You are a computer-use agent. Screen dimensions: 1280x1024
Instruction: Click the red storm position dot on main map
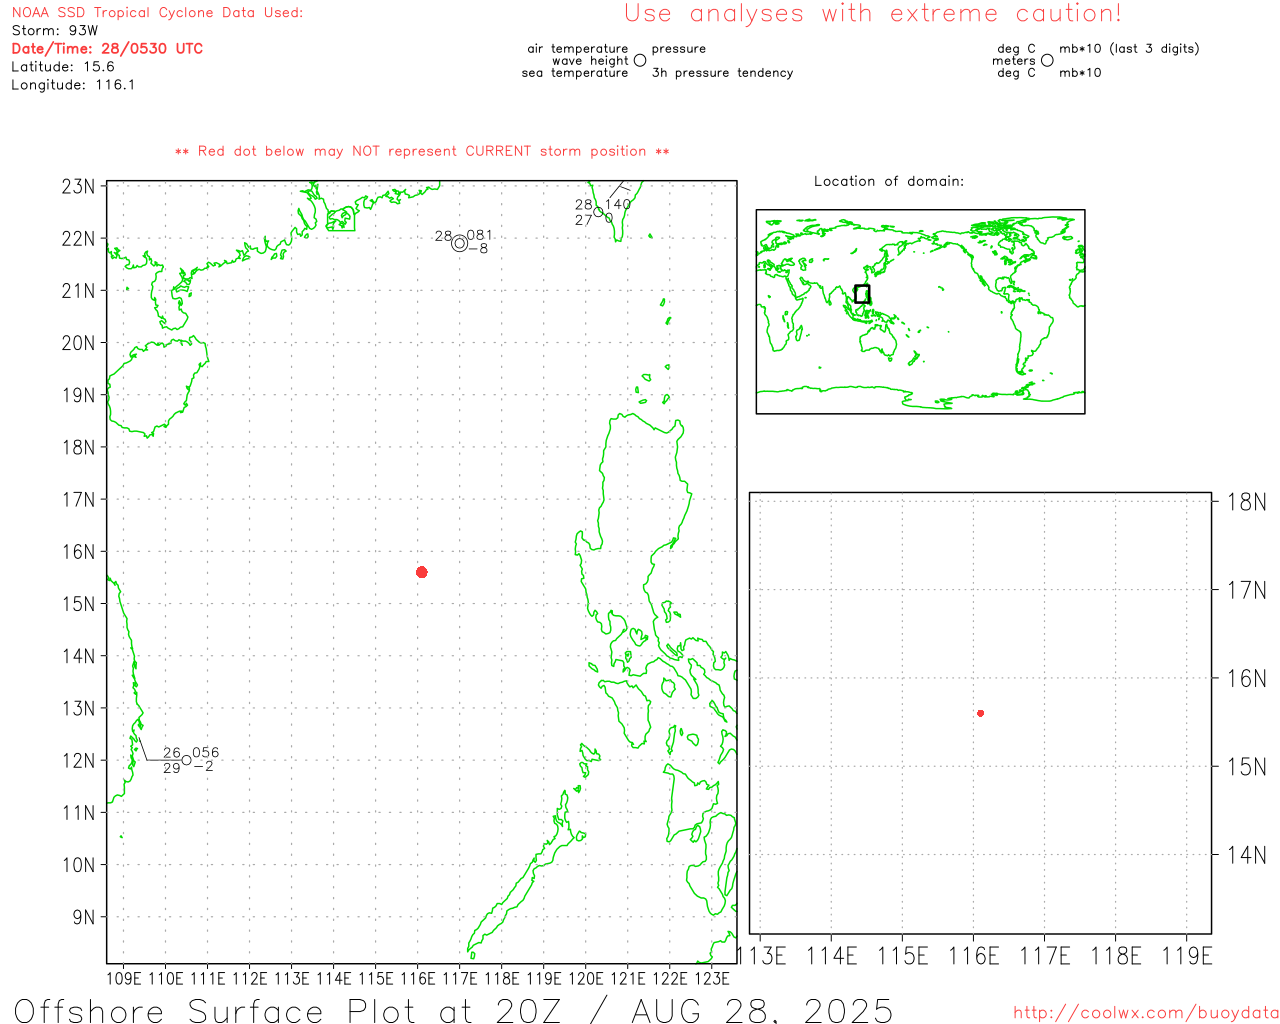[422, 572]
